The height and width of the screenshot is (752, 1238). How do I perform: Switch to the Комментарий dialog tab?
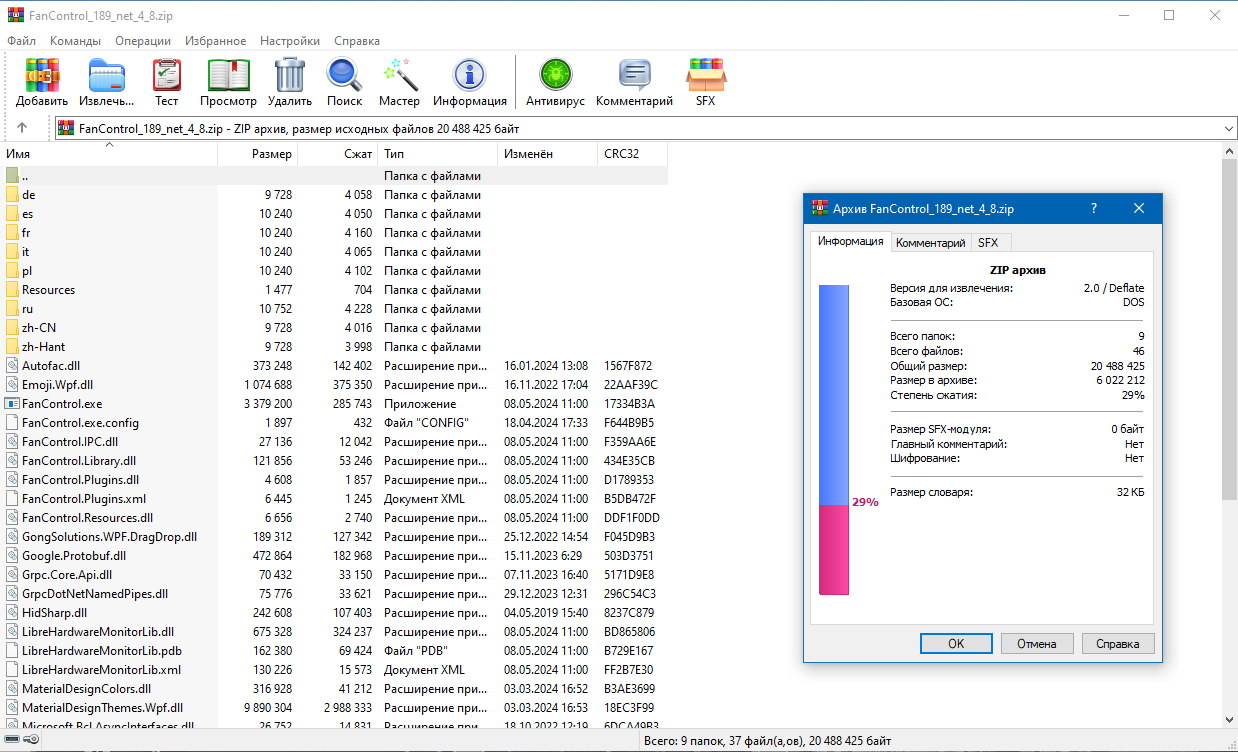(930, 242)
